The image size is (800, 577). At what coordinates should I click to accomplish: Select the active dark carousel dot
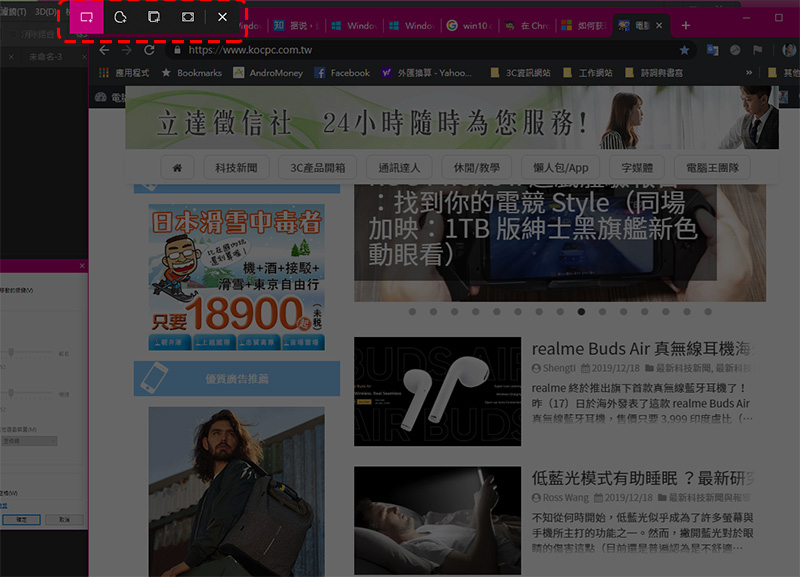(581, 311)
